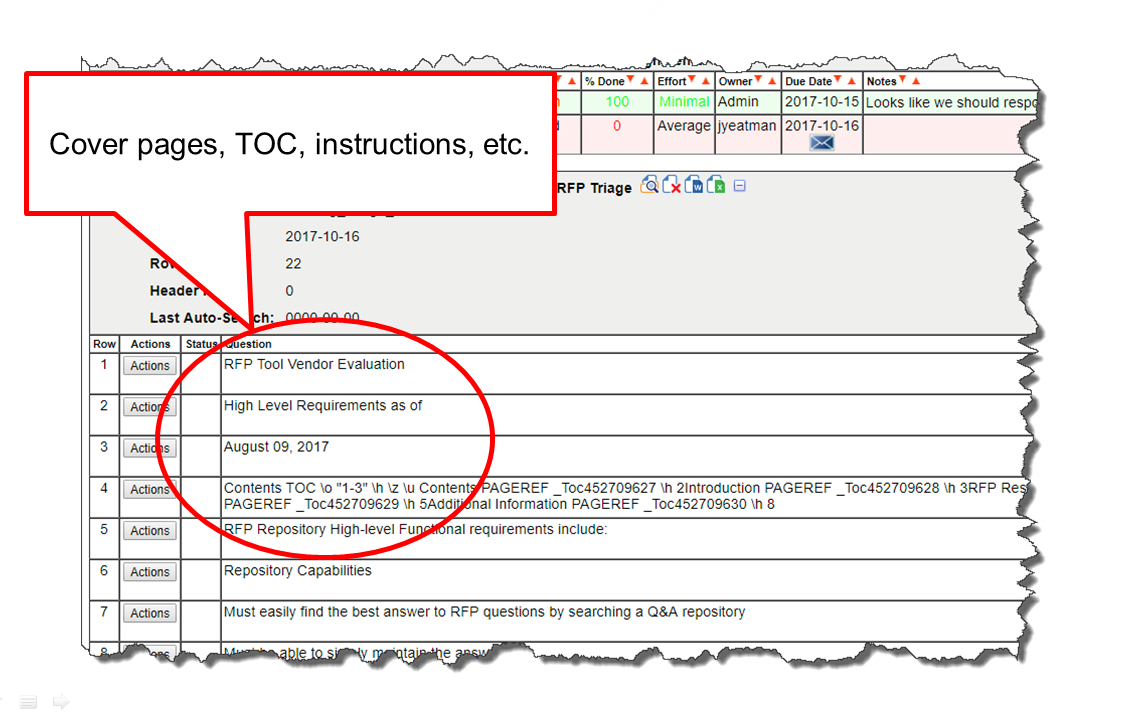Click the 'Repository Capabilities' question row
The width and height of the screenshot is (1121, 715).
(298, 571)
